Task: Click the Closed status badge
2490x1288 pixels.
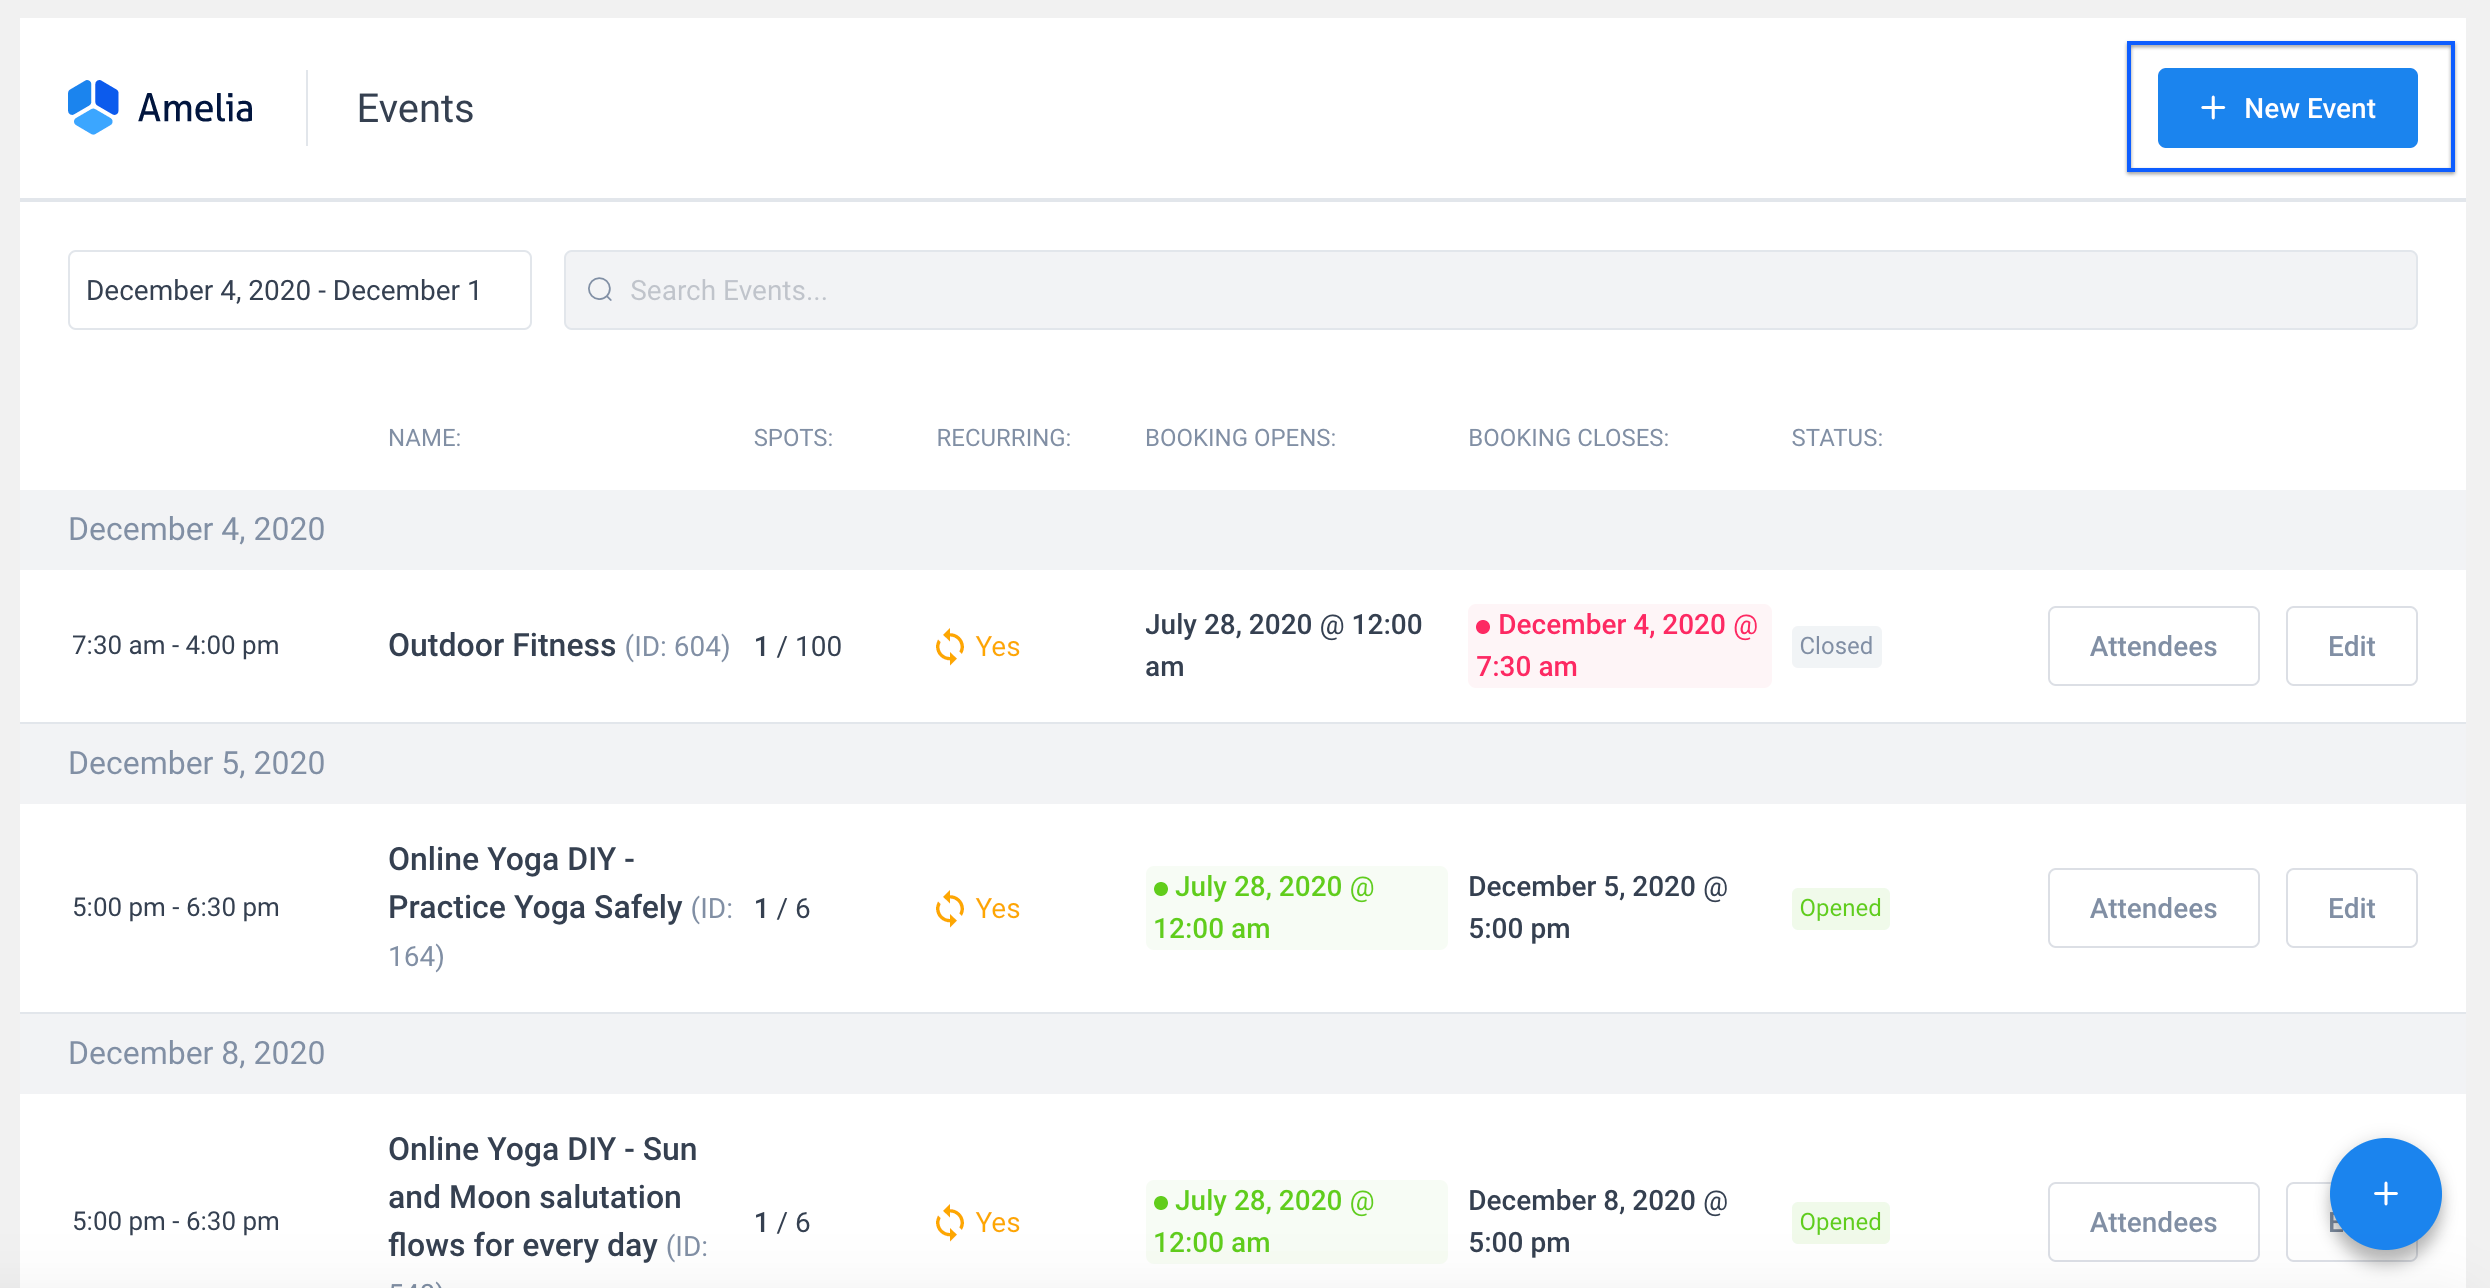Action: pyautogui.click(x=1836, y=646)
